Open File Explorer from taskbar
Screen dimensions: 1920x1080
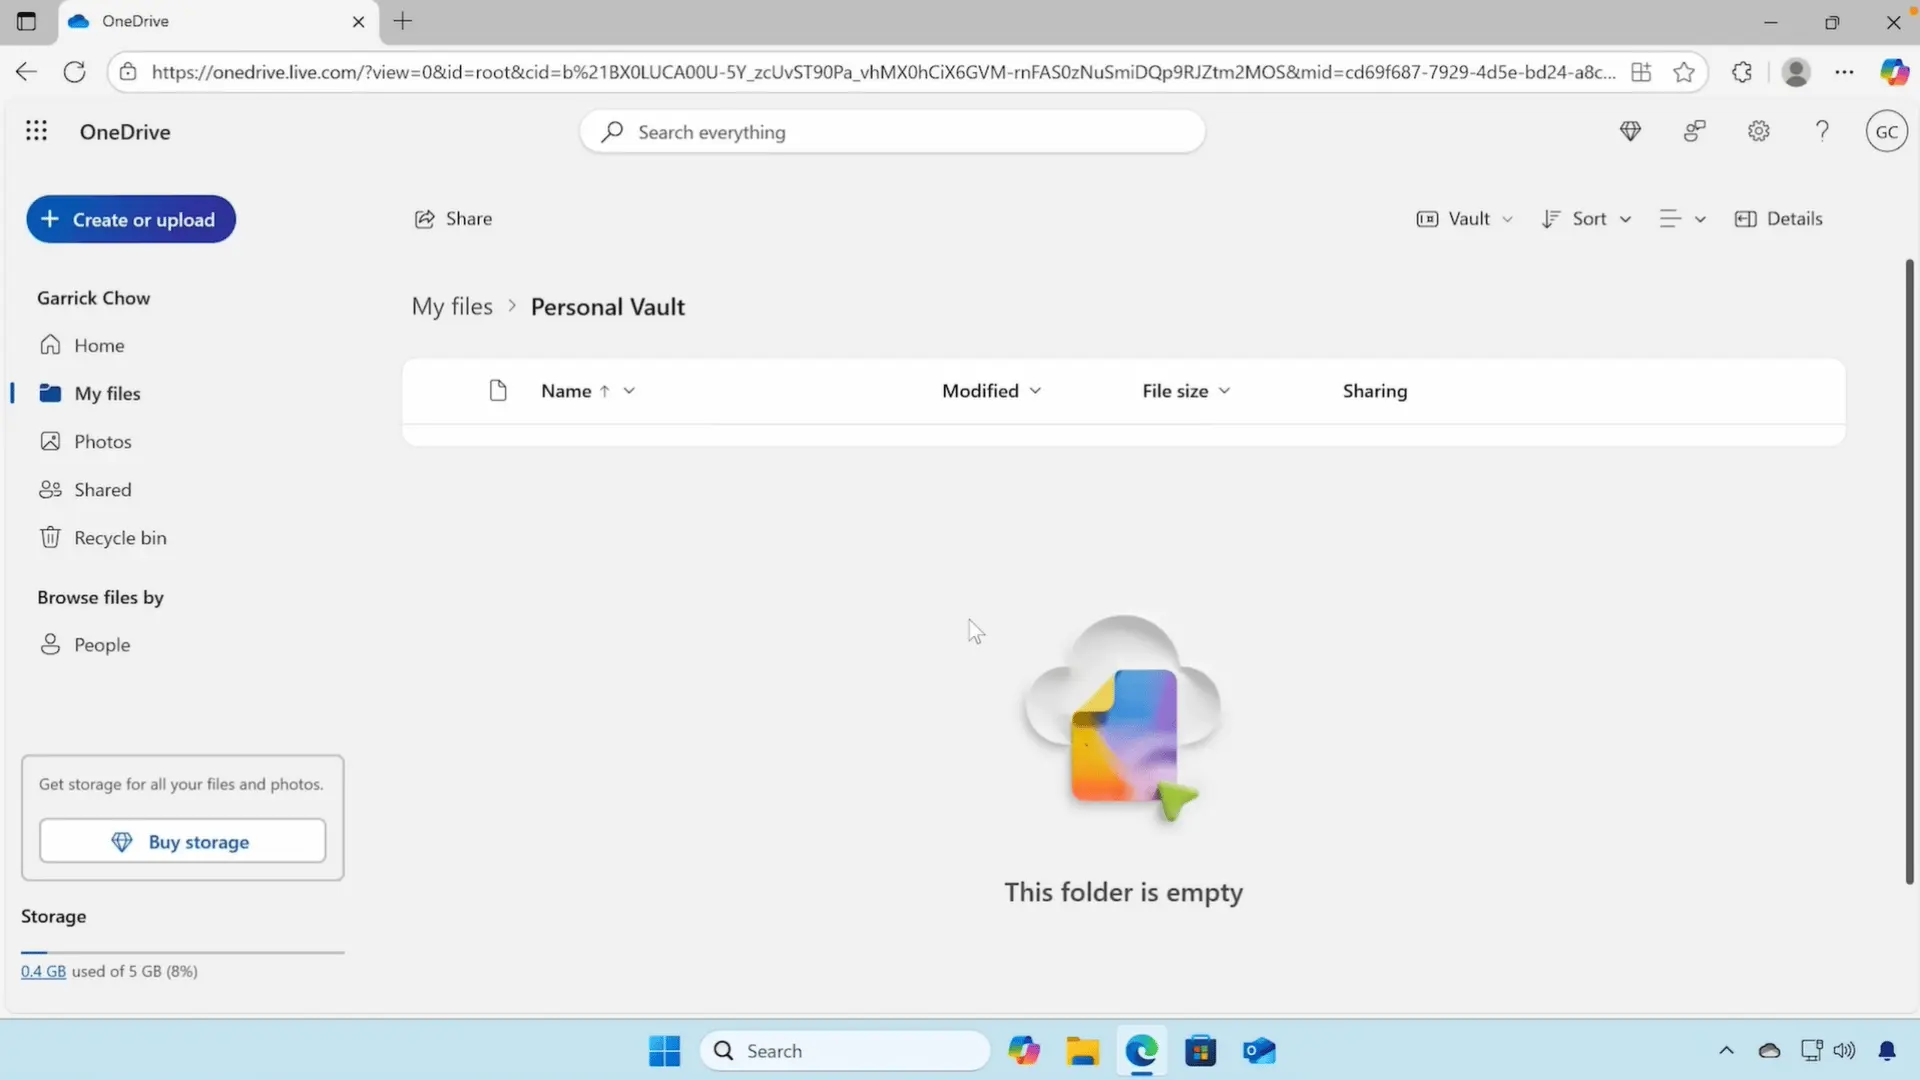[x=1082, y=1051]
